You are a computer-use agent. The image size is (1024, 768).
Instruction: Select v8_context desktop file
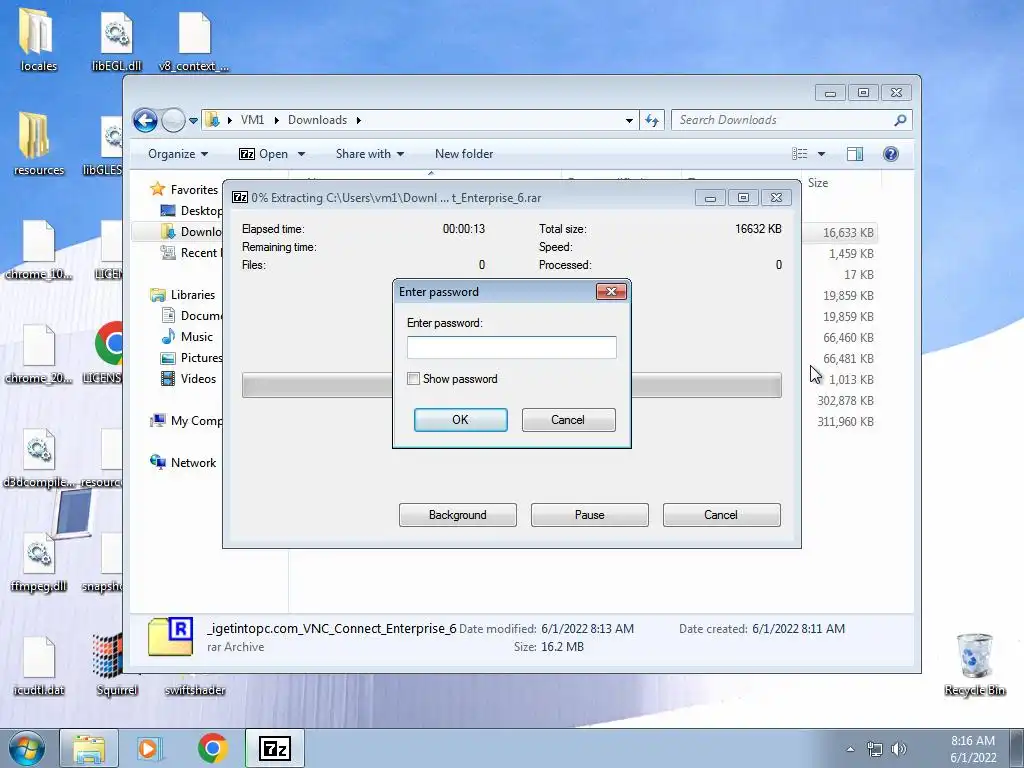[x=195, y=40]
